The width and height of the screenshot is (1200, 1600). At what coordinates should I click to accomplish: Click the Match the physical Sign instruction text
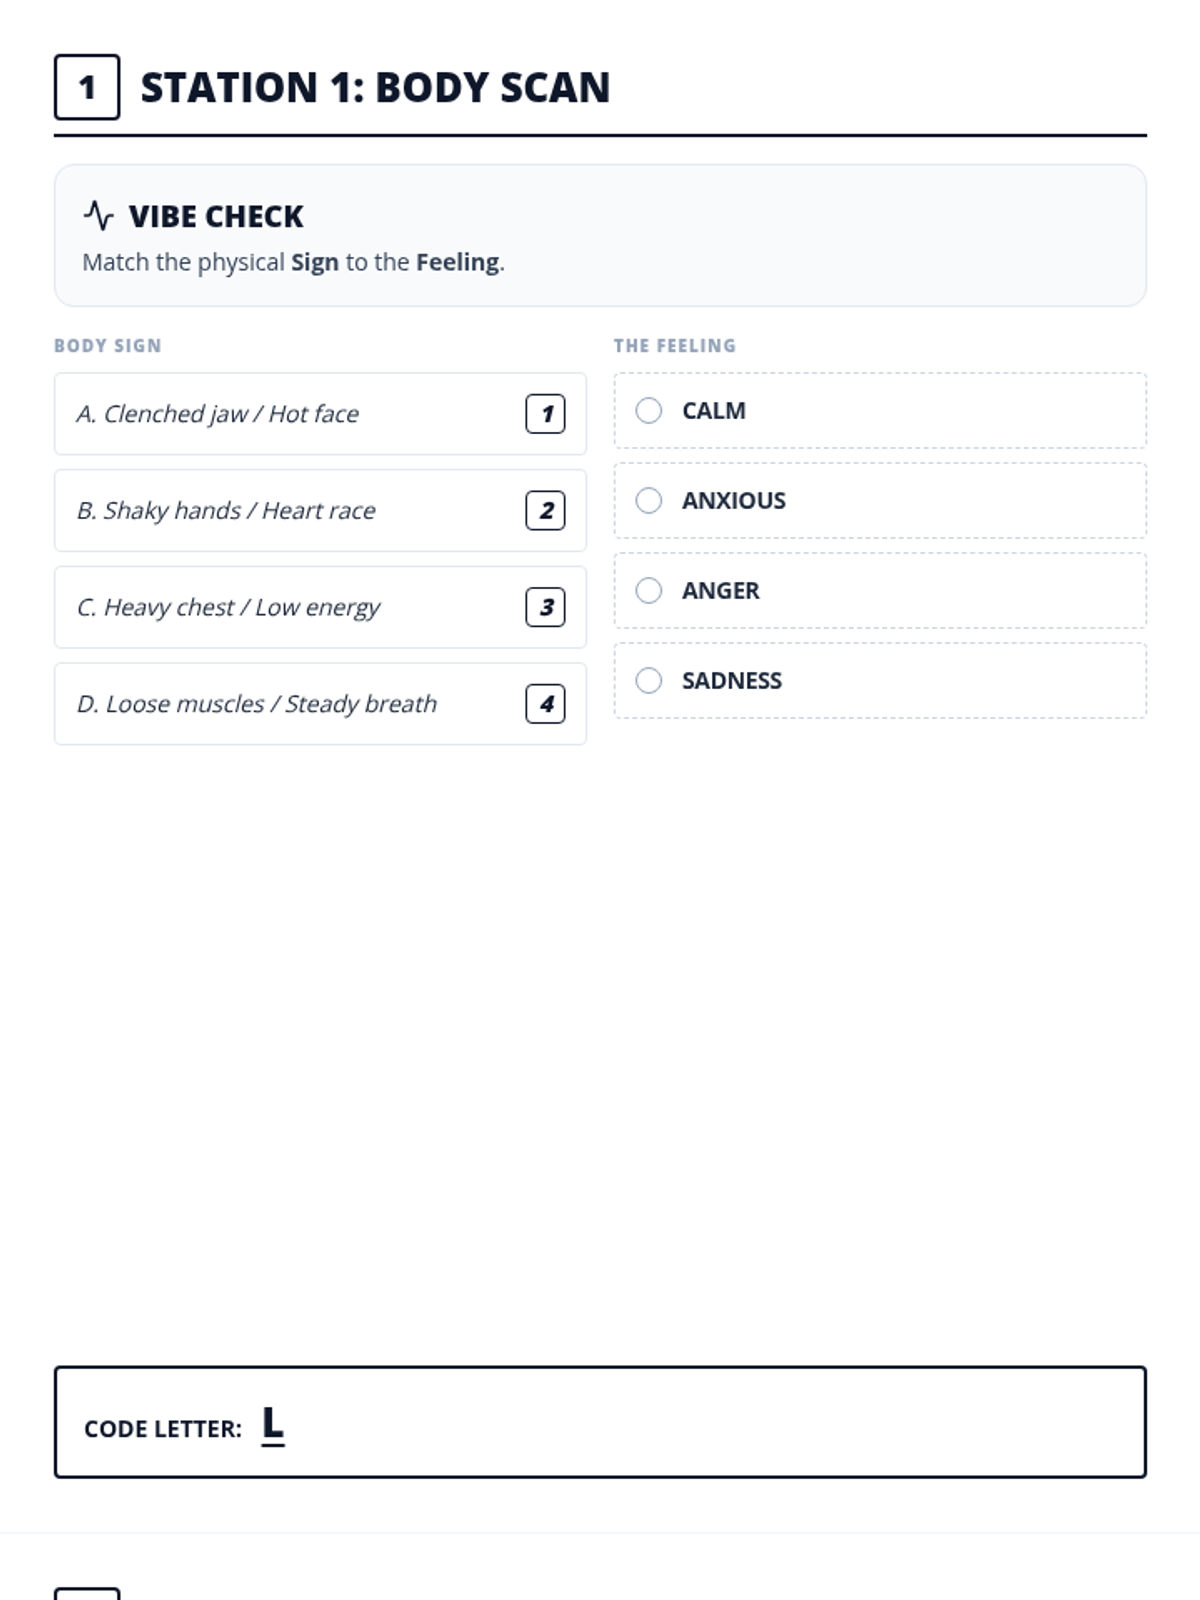coord(293,262)
